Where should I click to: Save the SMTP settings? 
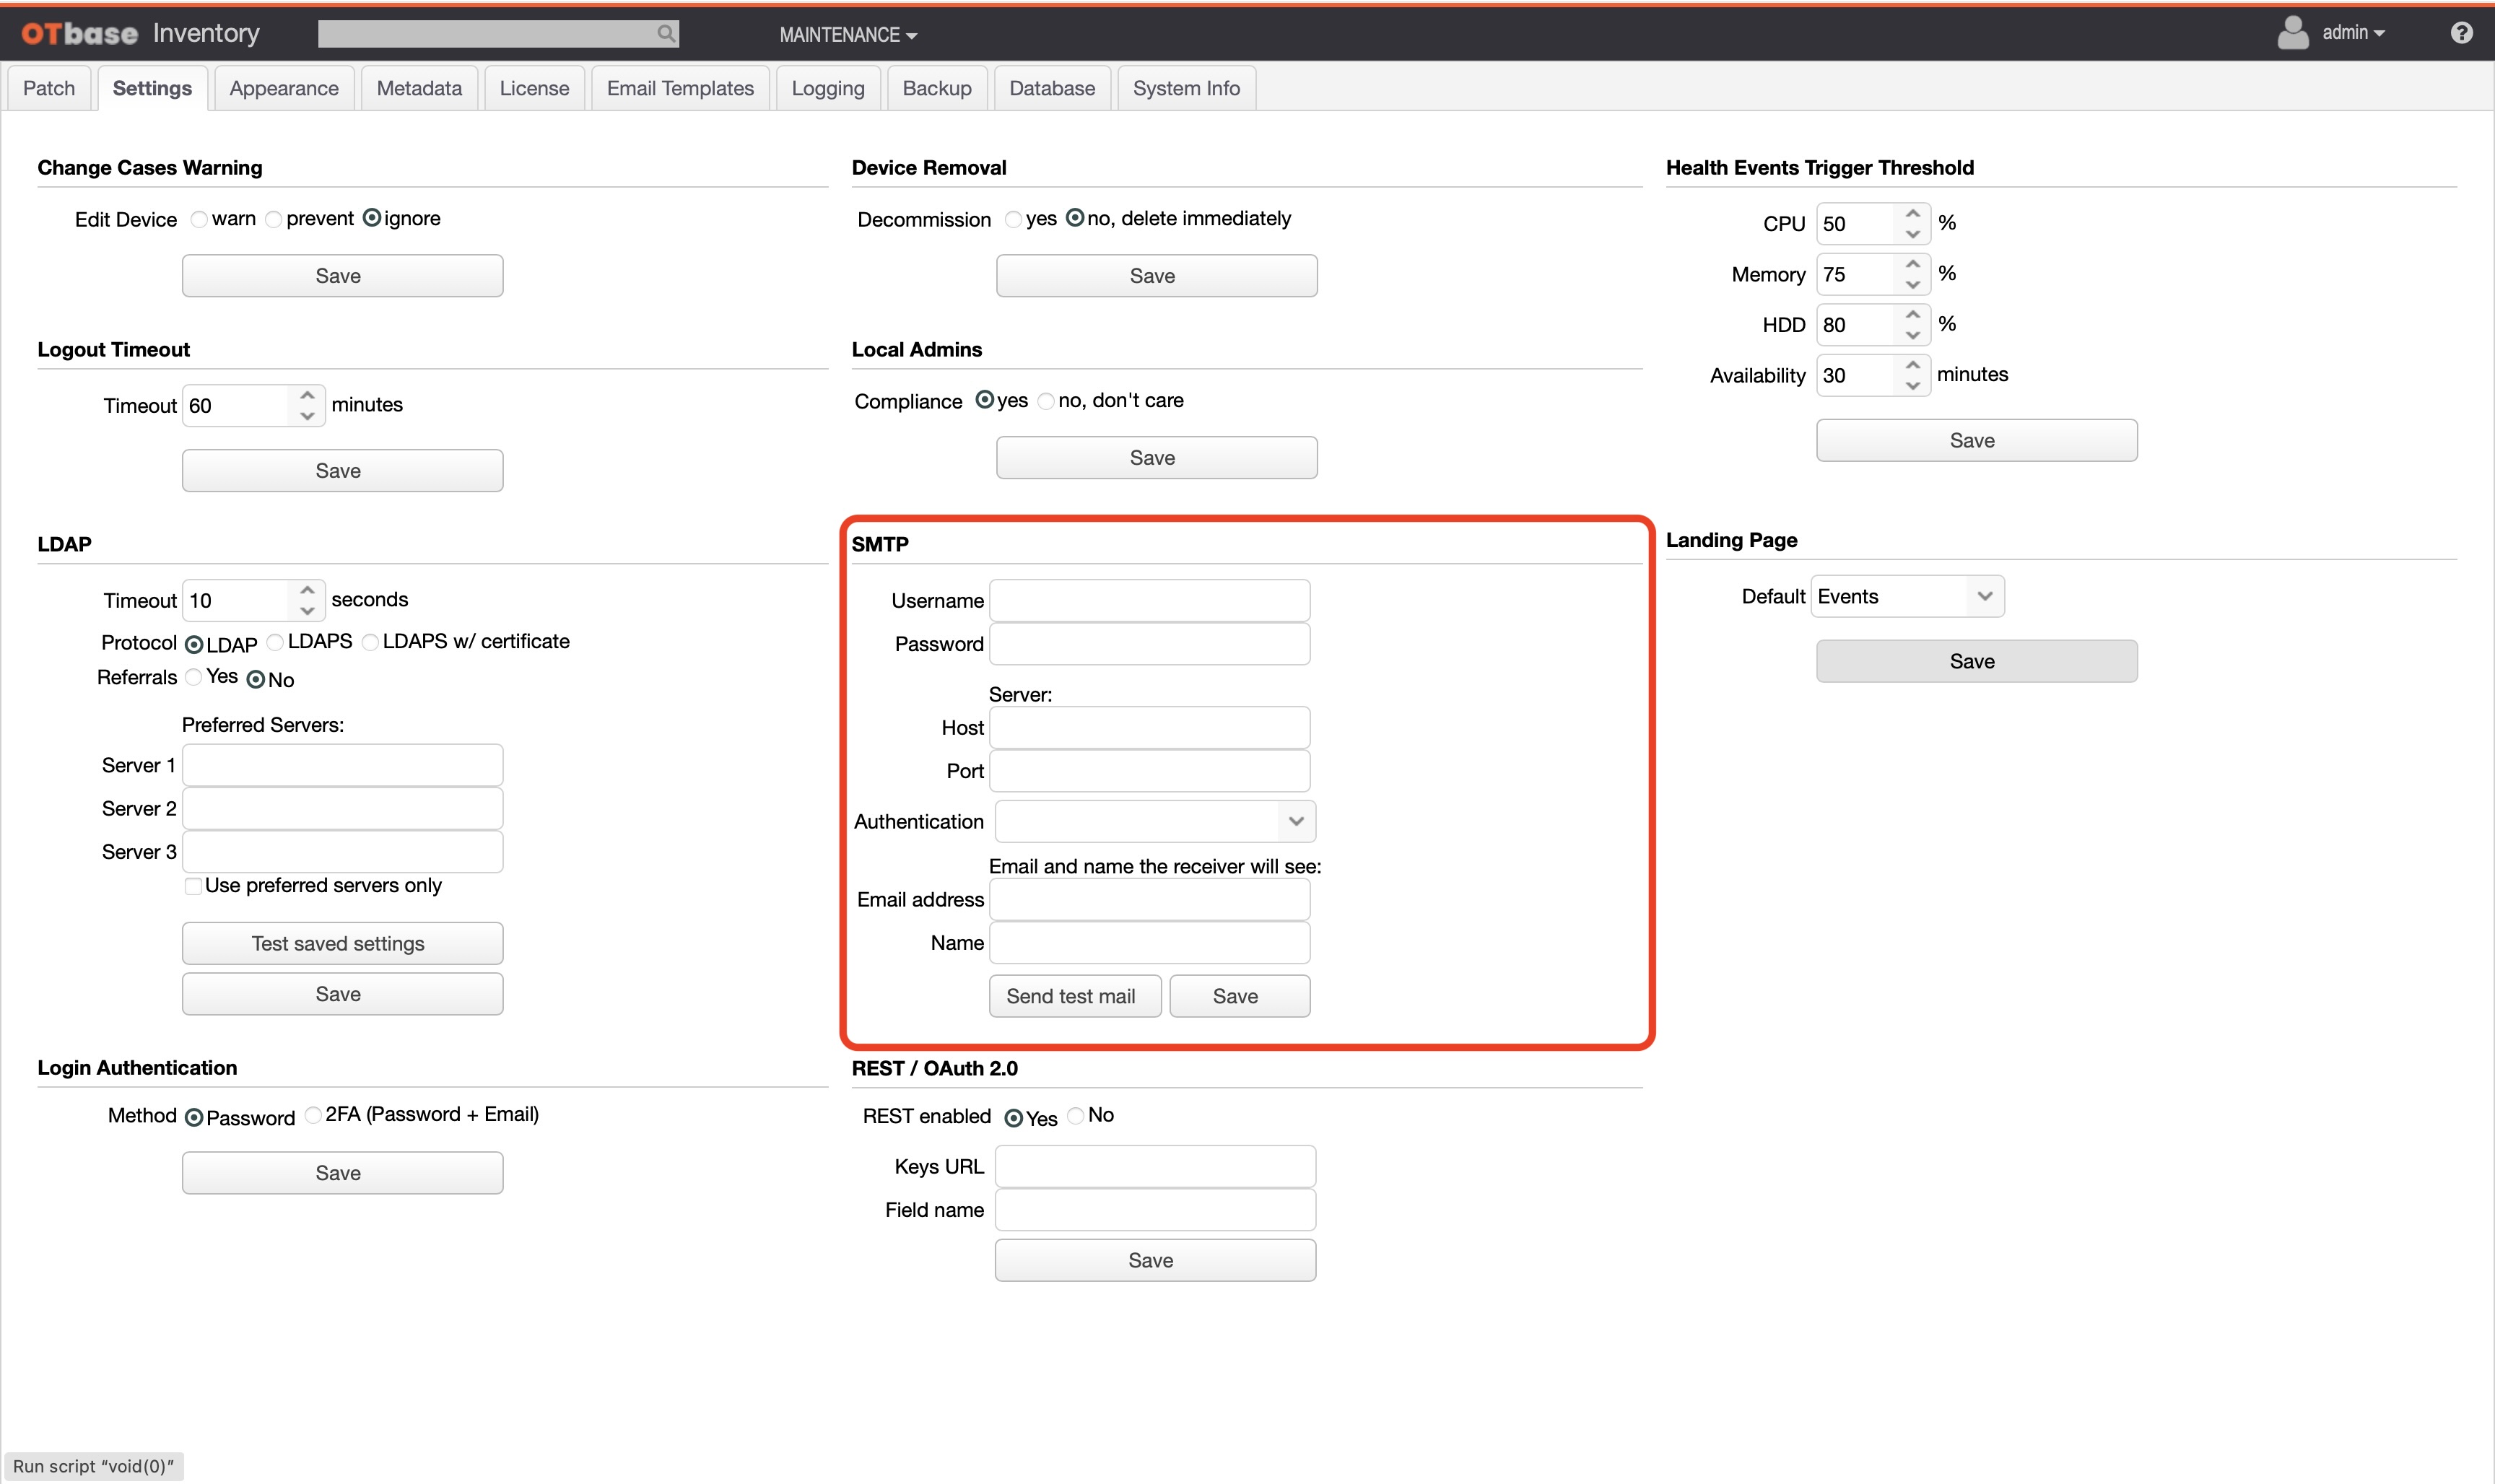point(1239,996)
